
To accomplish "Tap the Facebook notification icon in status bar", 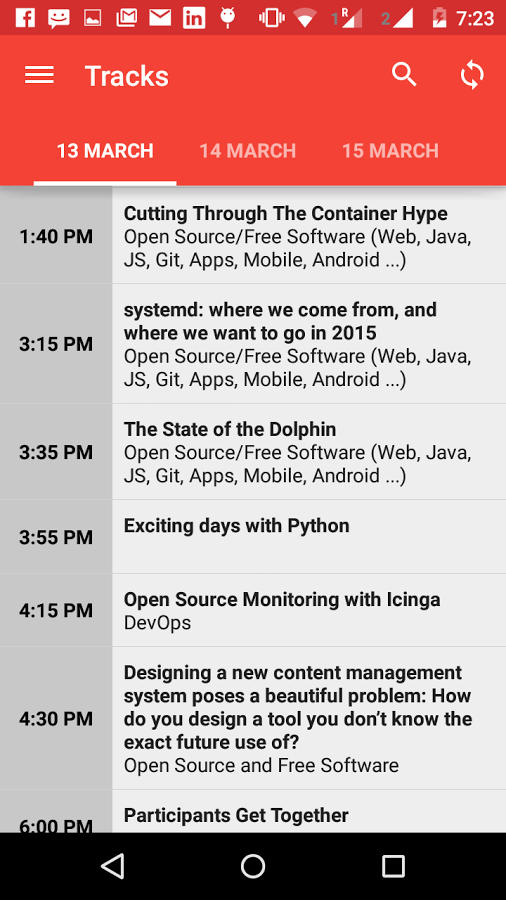I will 25,18.
